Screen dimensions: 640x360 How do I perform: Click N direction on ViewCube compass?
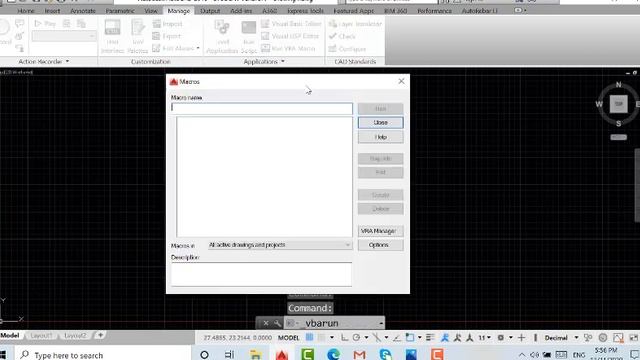pyautogui.click(x=618, y=84)
